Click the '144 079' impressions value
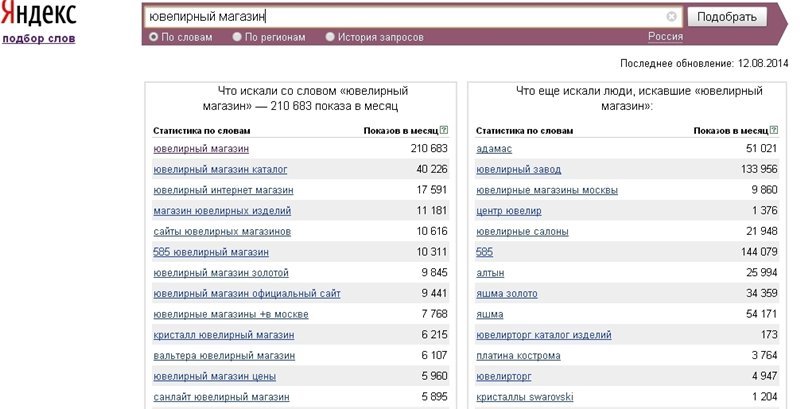Screen dimensions: 800x409 (759, 251)
